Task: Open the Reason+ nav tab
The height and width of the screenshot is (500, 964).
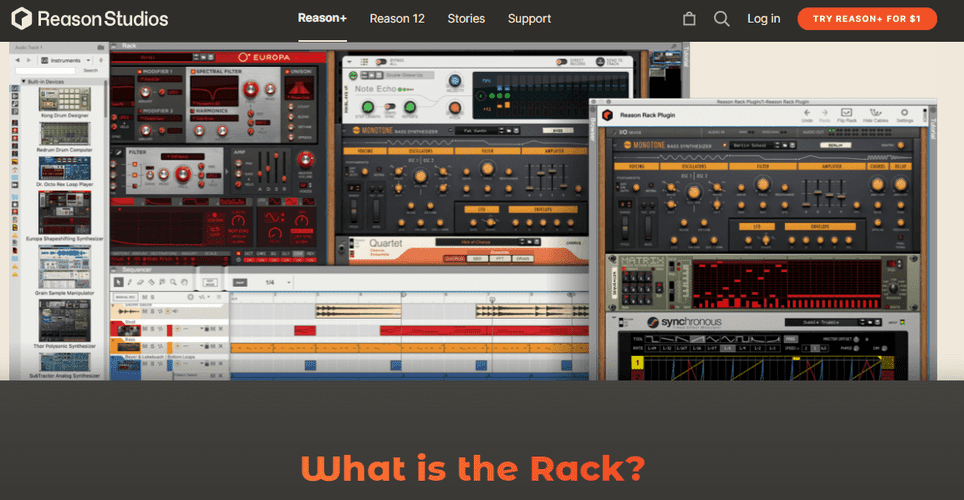Action: click(322, 18)
